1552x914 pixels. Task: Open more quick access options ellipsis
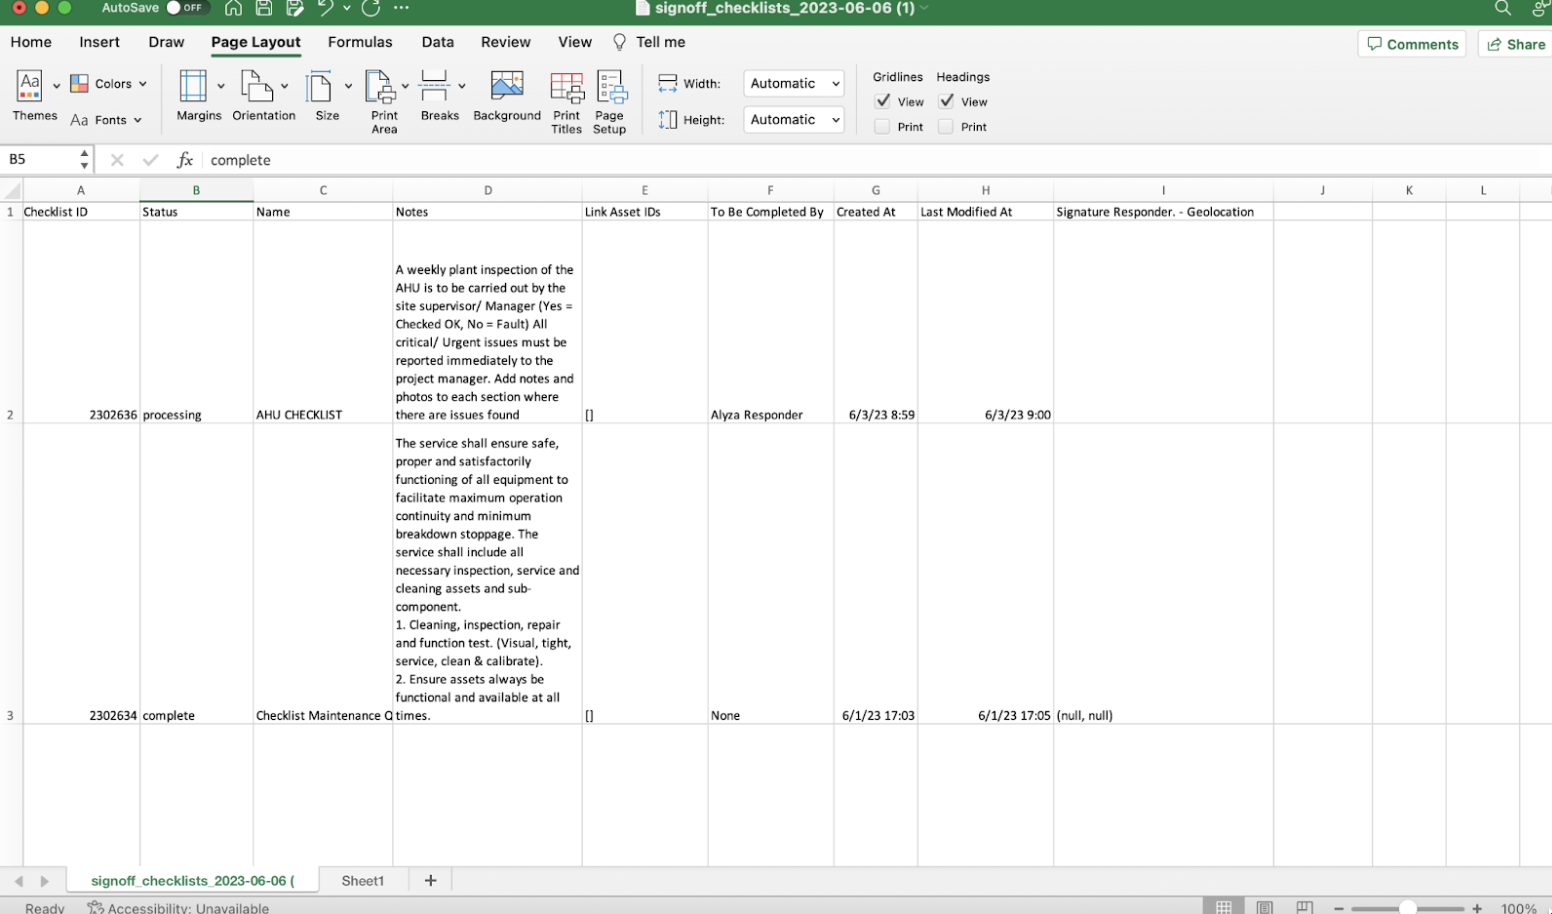[401, 8]
